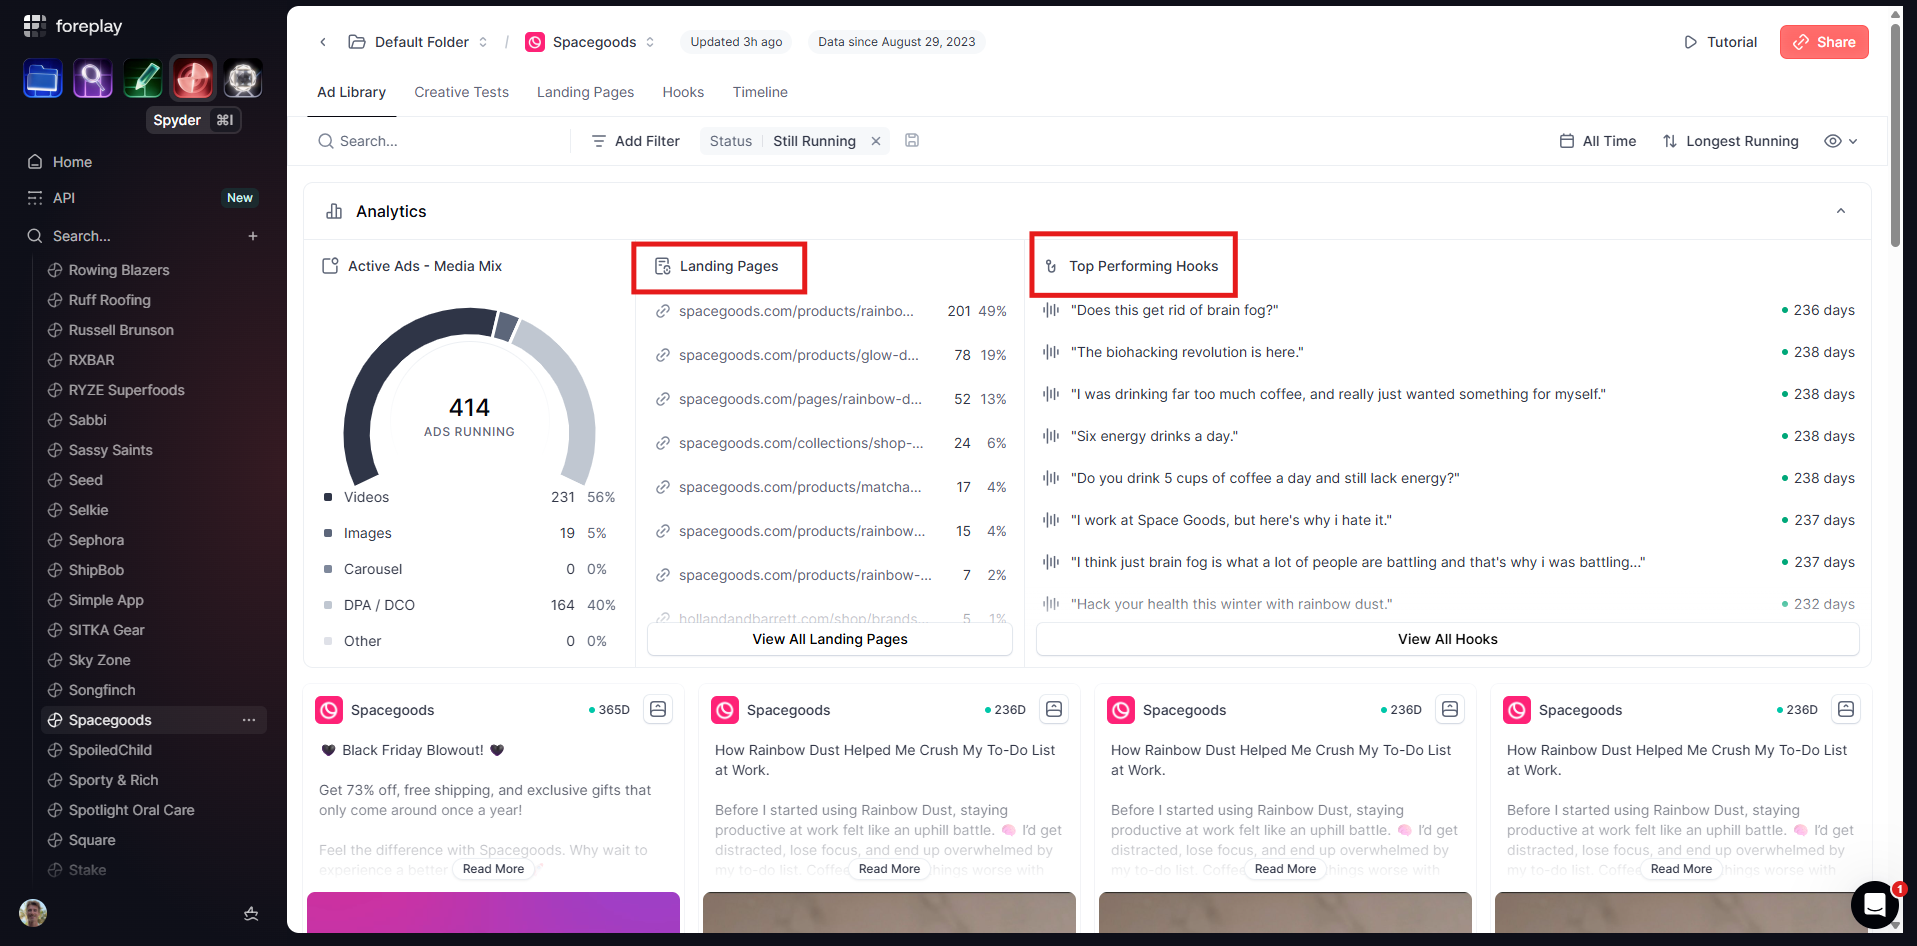Select Sky Zone in sidebar
This screenshot has width=1917, height=946.
click(99, 660)
